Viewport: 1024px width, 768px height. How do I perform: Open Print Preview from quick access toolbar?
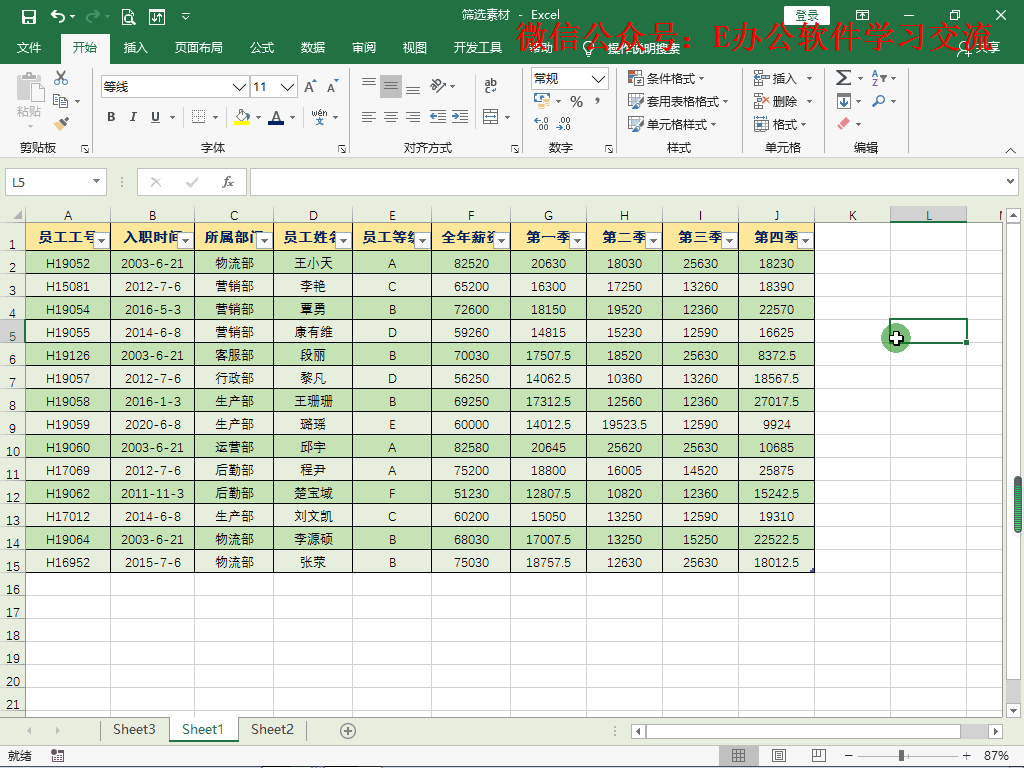(x=129, y=17)
